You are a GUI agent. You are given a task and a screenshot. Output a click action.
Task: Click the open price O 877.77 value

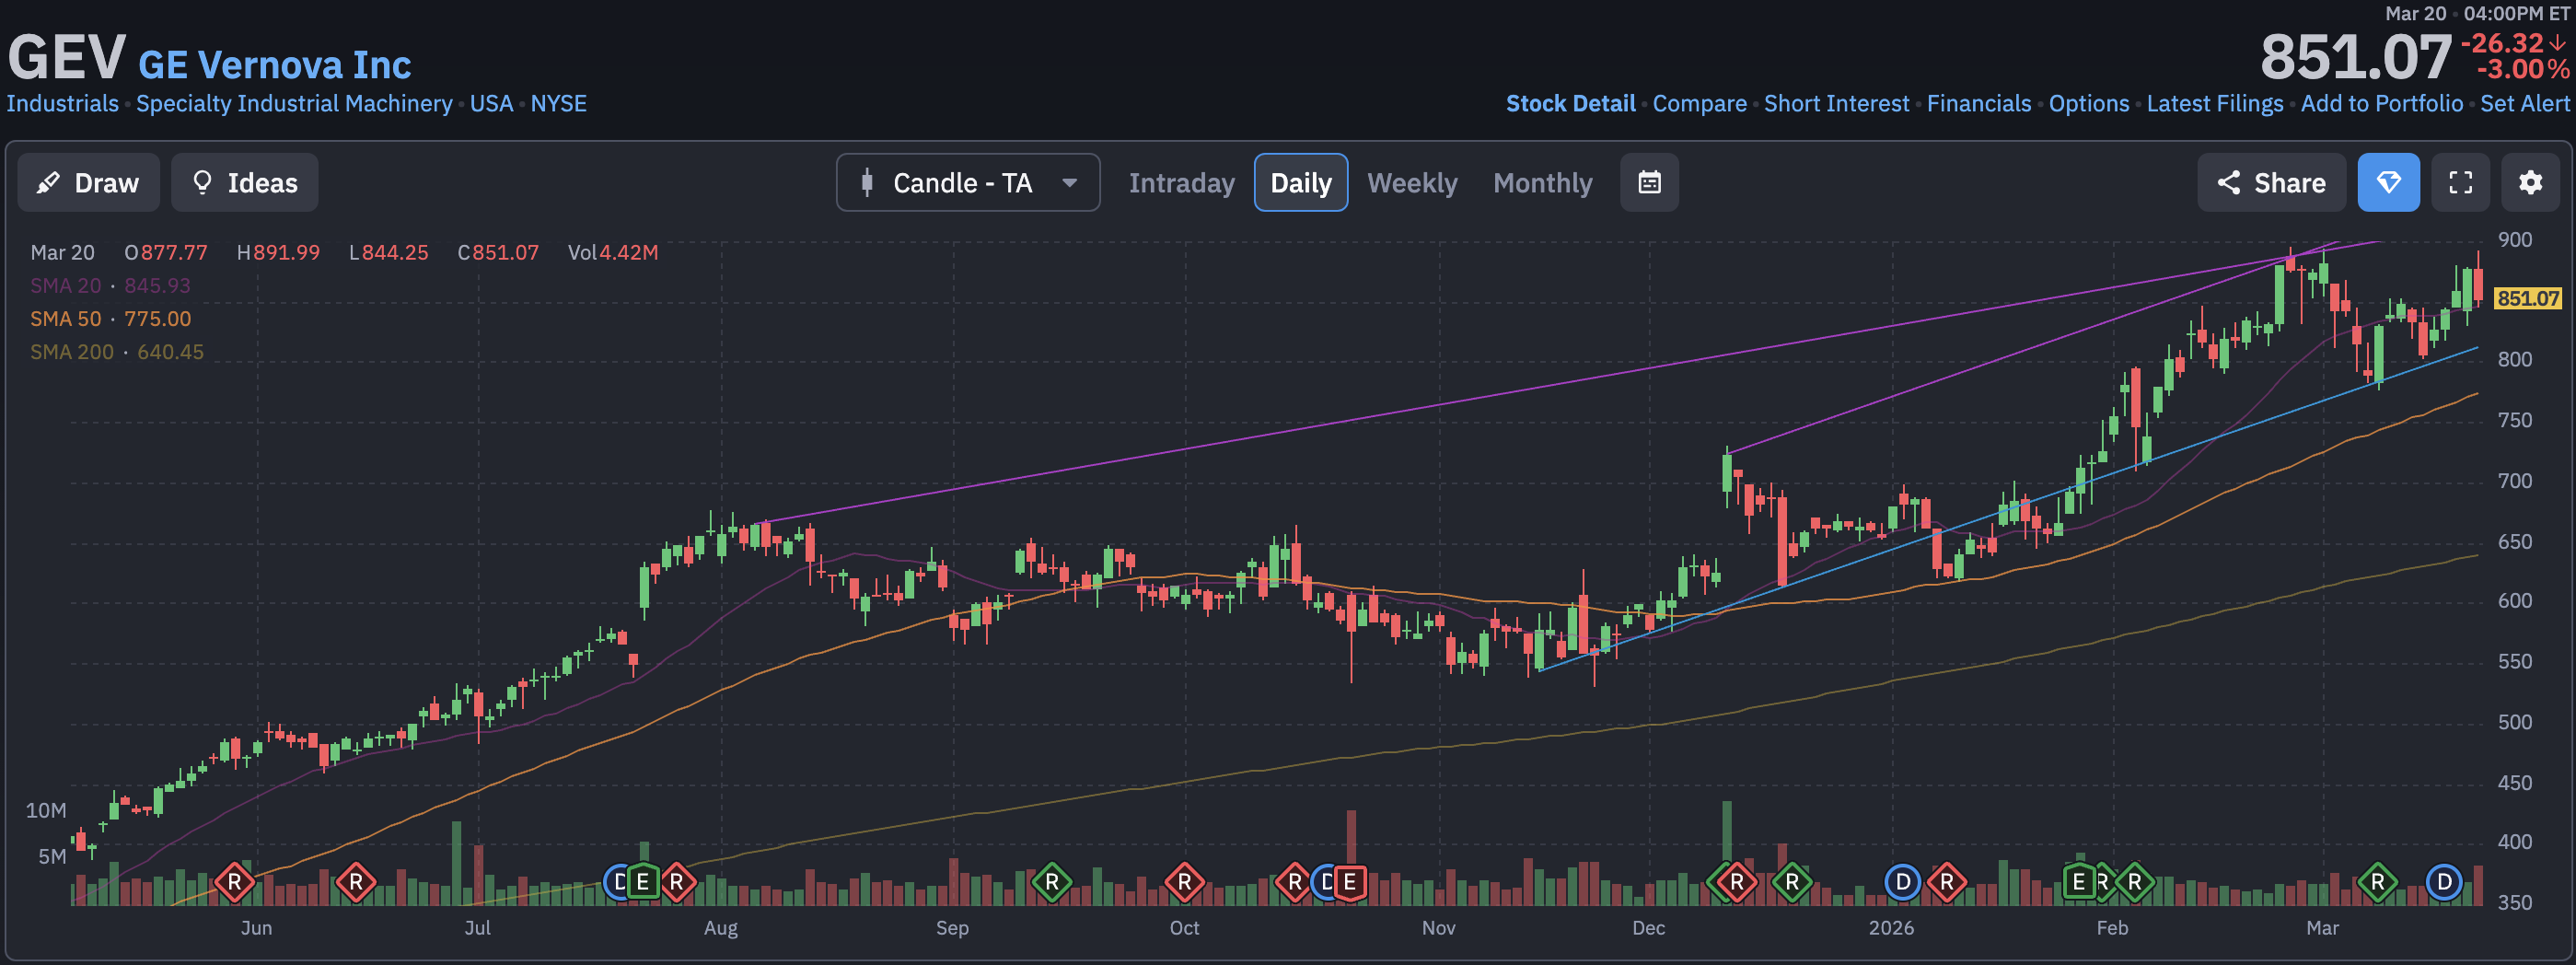tap(165, 253)
